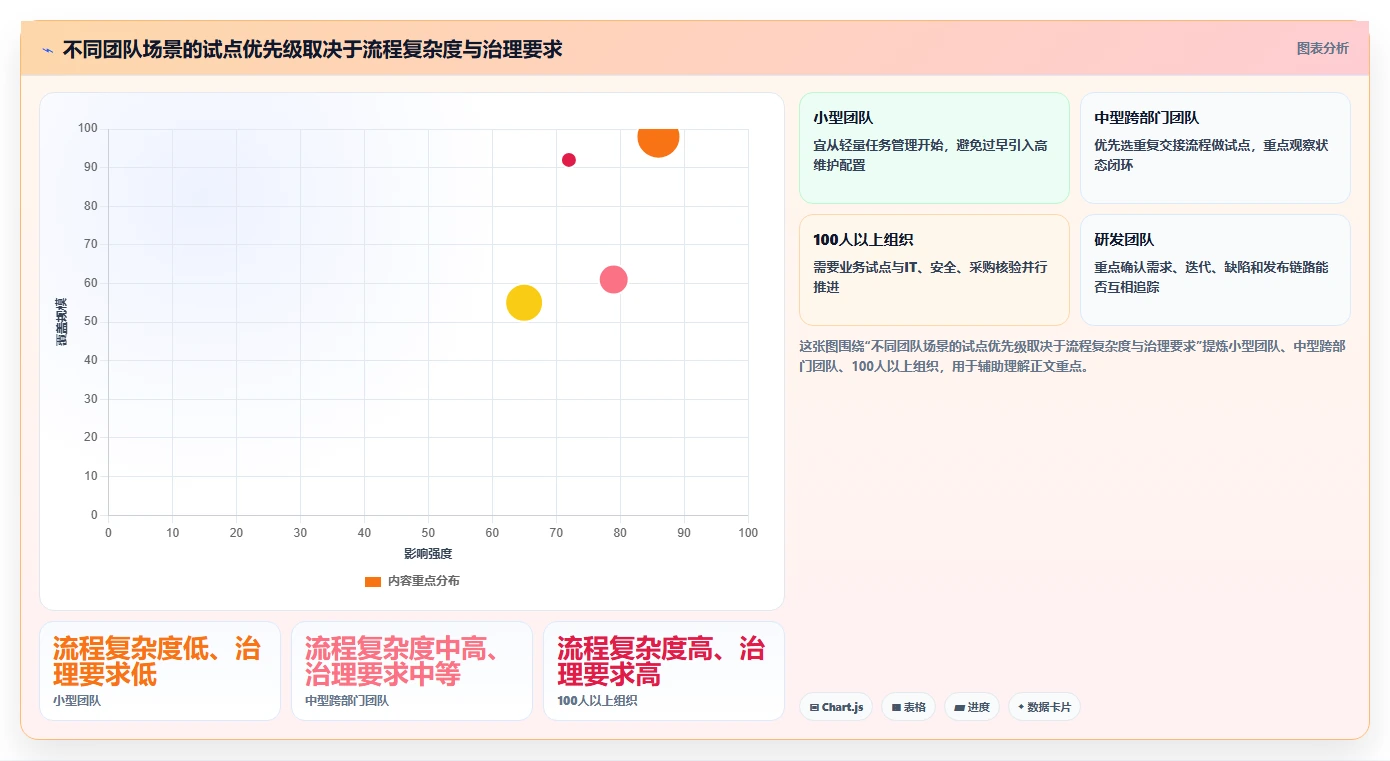
Task: Click the 影响强度 x-axis title
Action: pos(428,553)
